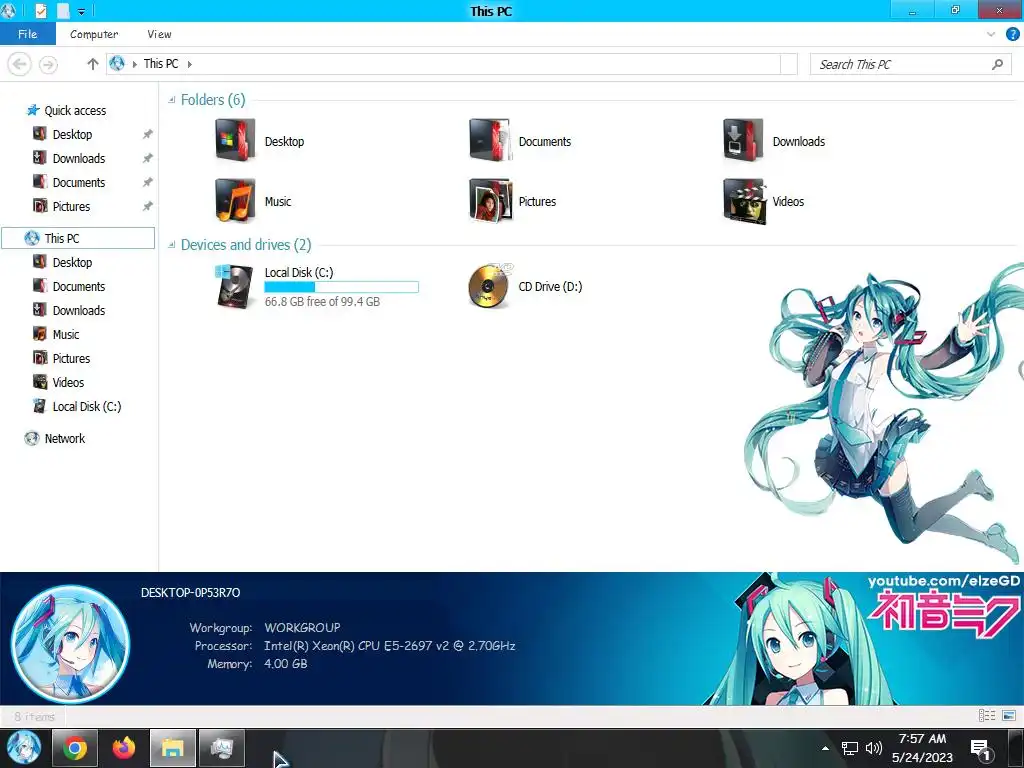Select Local Disk (C:) in navigation pane
Viewport: 1024px width, 768px height.
tap(86, 406)
